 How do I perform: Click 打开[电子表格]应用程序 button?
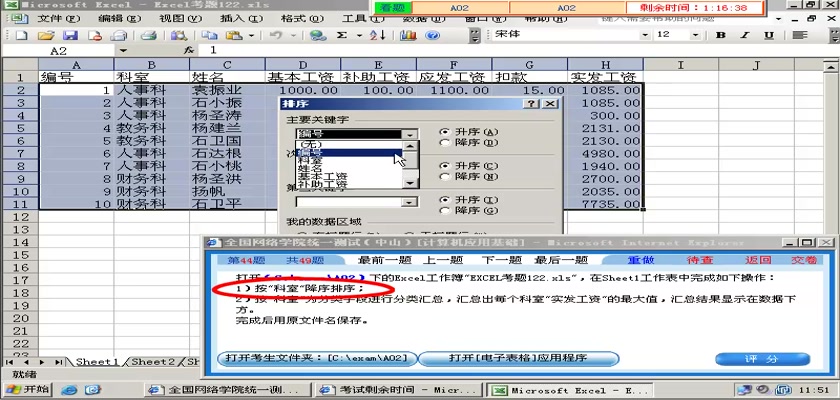click(x=518, y=358)
